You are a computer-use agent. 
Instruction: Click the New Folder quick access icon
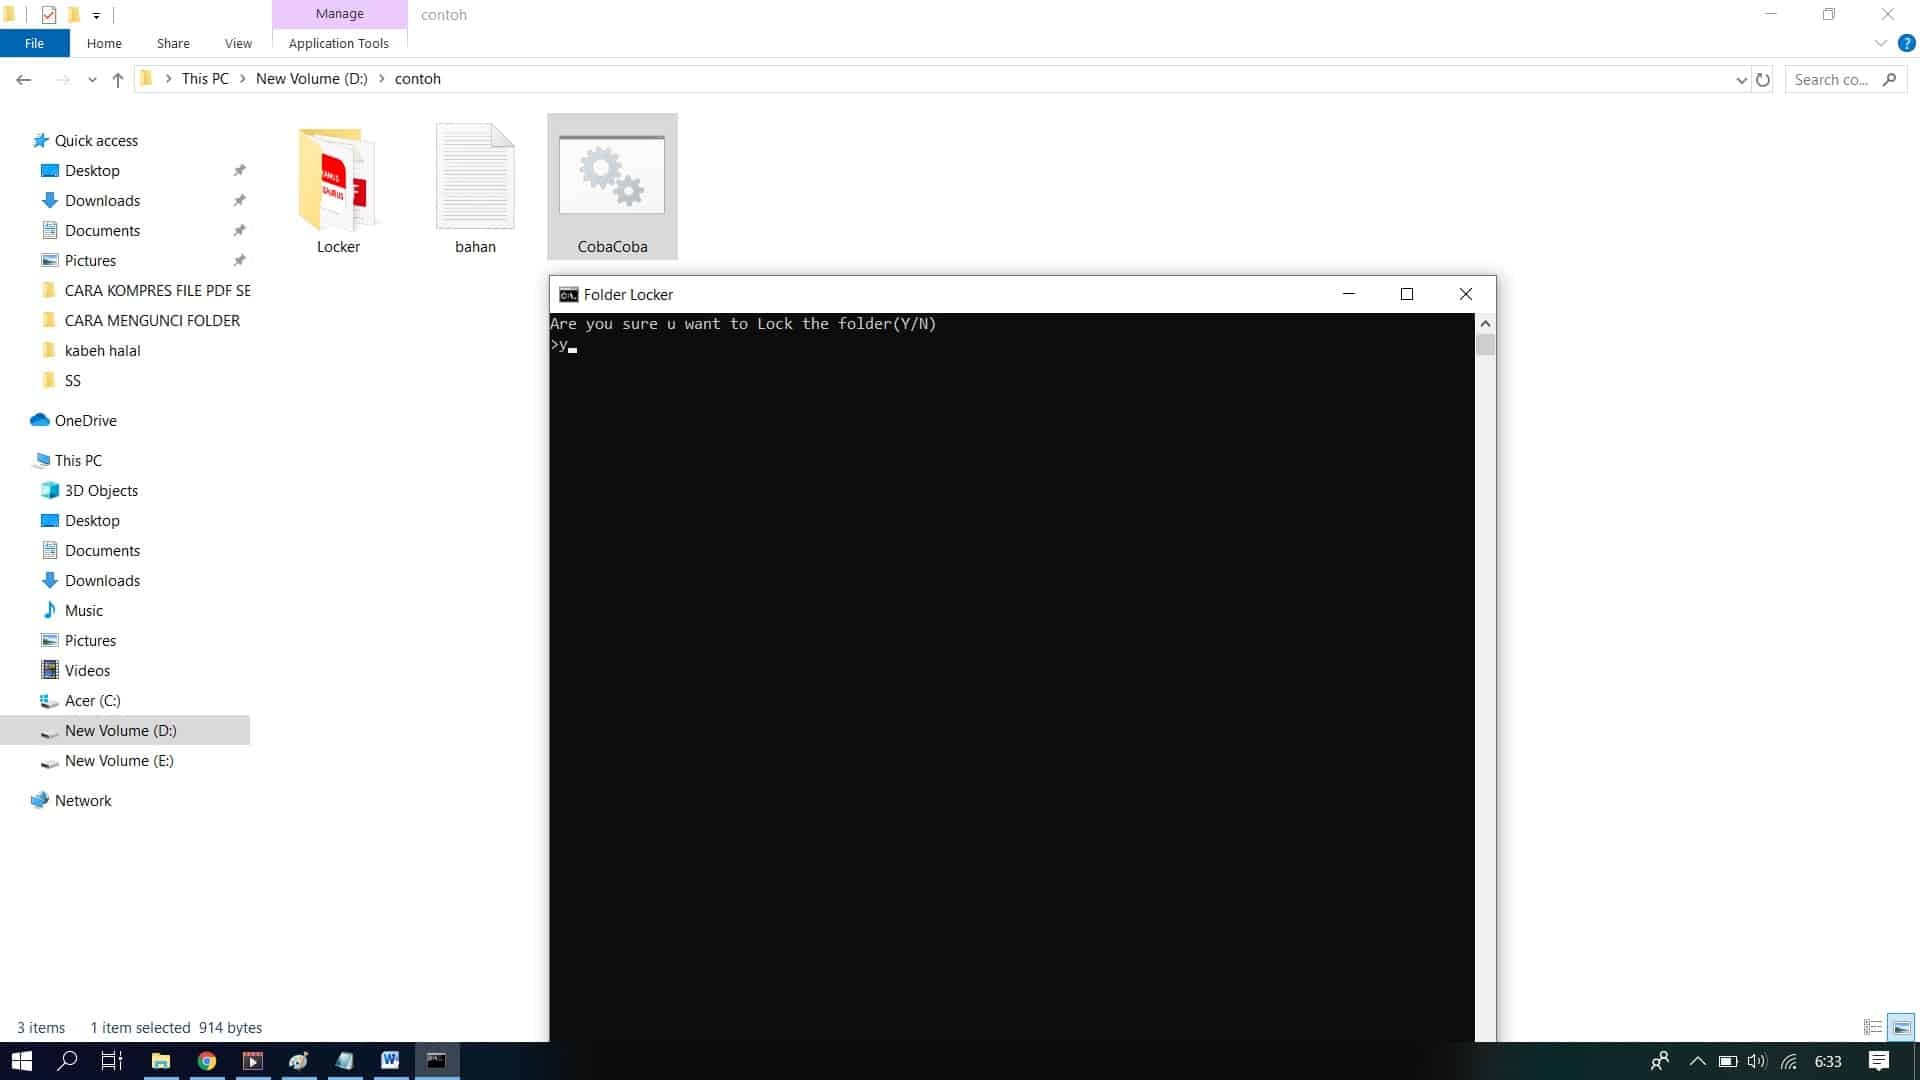73,14
